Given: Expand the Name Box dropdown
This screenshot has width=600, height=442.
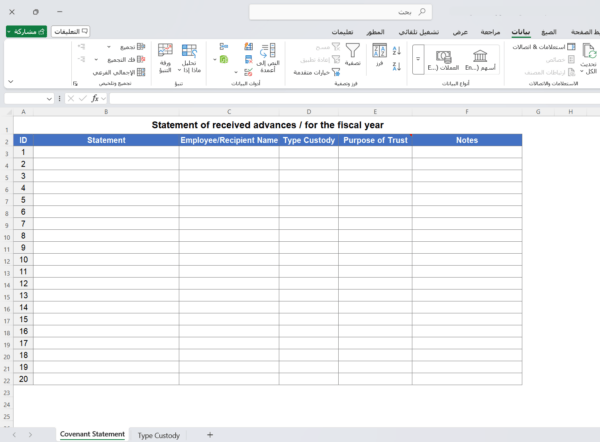Looking at the screenshot, I should pyautogui.click(x=49, y=99).
